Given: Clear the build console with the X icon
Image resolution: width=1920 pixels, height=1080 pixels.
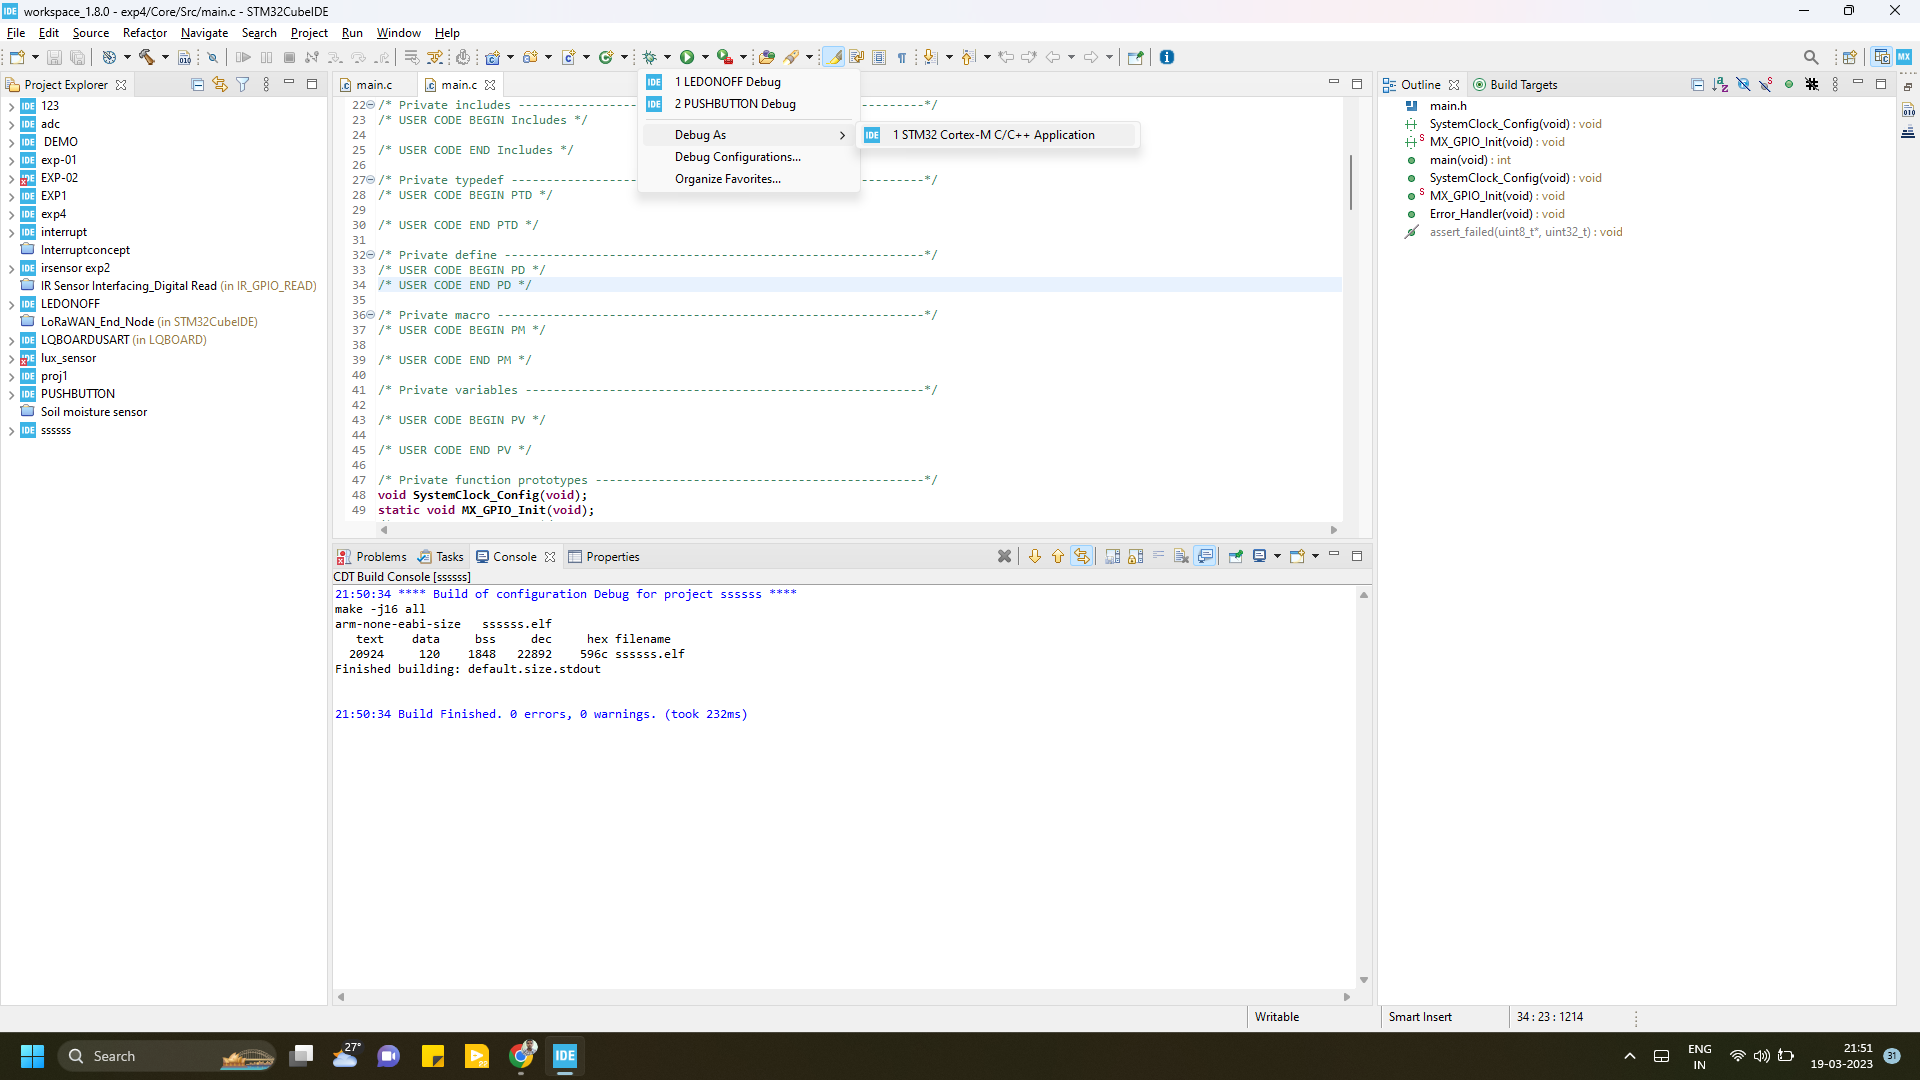Looking at the screenshot, I should point(1005,556).
